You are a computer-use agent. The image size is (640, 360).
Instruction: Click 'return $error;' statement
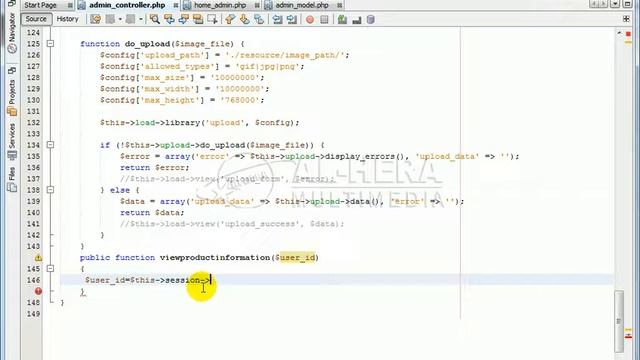(x=155, y=167)
